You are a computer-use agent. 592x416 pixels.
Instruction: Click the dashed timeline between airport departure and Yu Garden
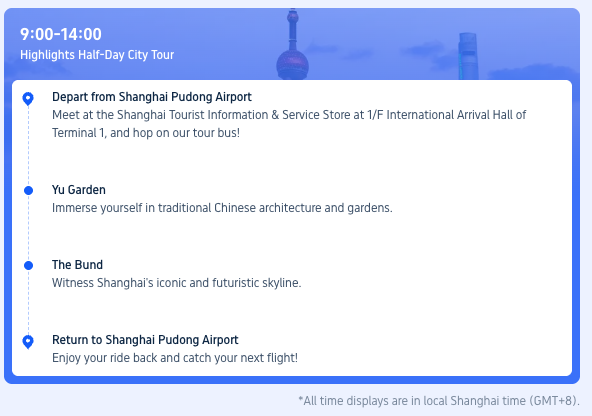28,146
